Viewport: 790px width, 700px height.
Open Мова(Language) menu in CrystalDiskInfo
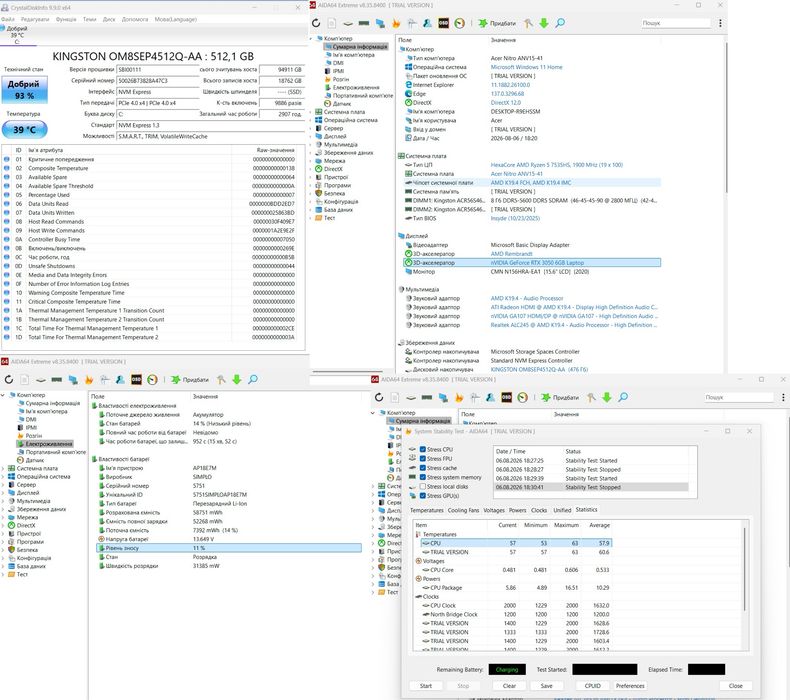click(175, 19)
